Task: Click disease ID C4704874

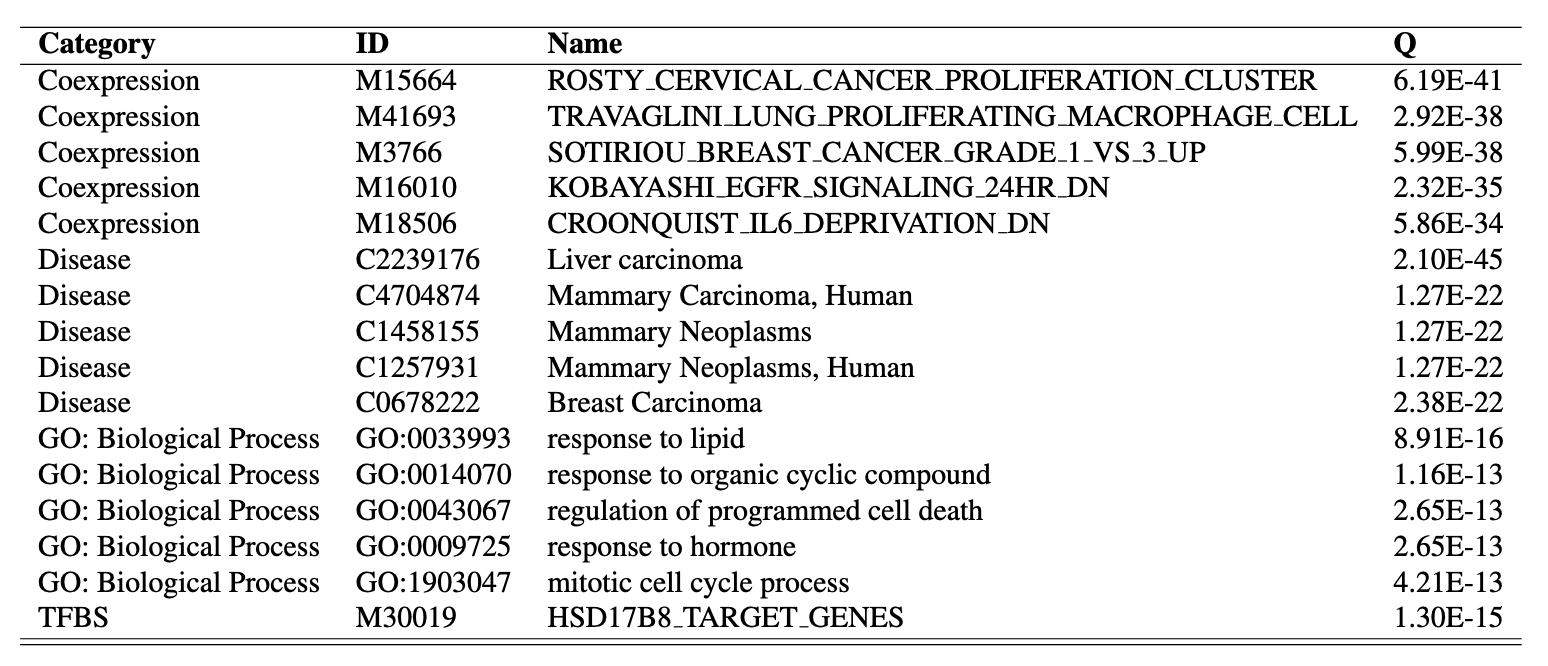Action: click(417, 296)
